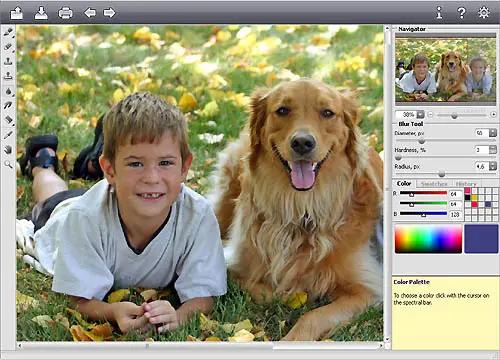Open help with the question mark icon

tap(462, 13)
